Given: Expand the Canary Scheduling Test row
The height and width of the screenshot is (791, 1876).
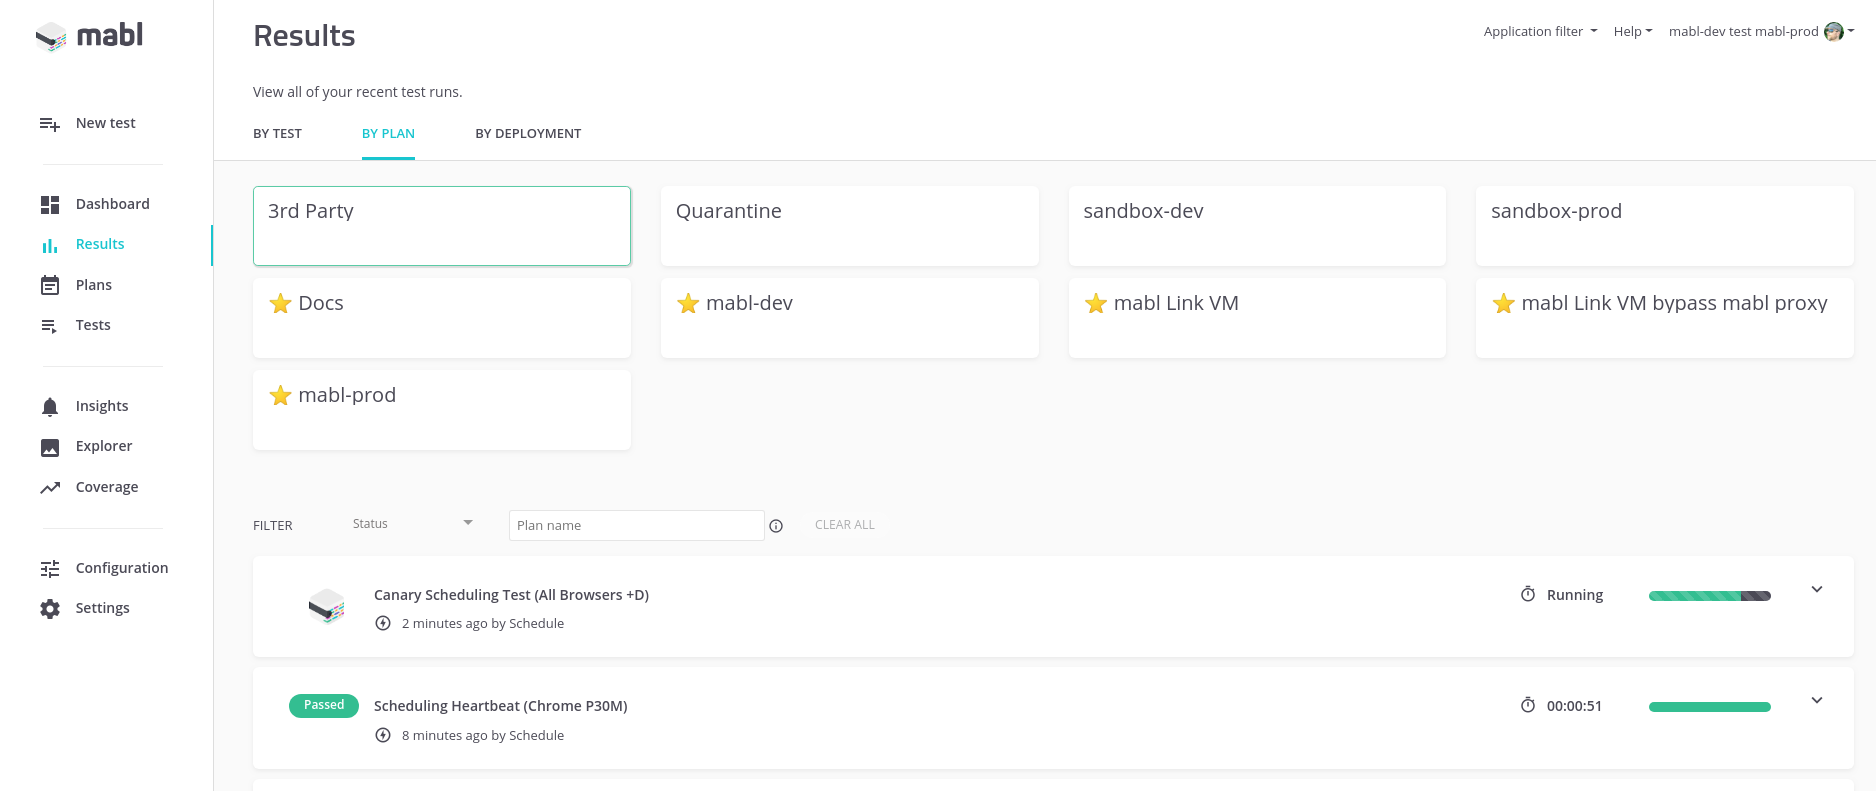Looking at the screenshot, I should point(1817,589).
